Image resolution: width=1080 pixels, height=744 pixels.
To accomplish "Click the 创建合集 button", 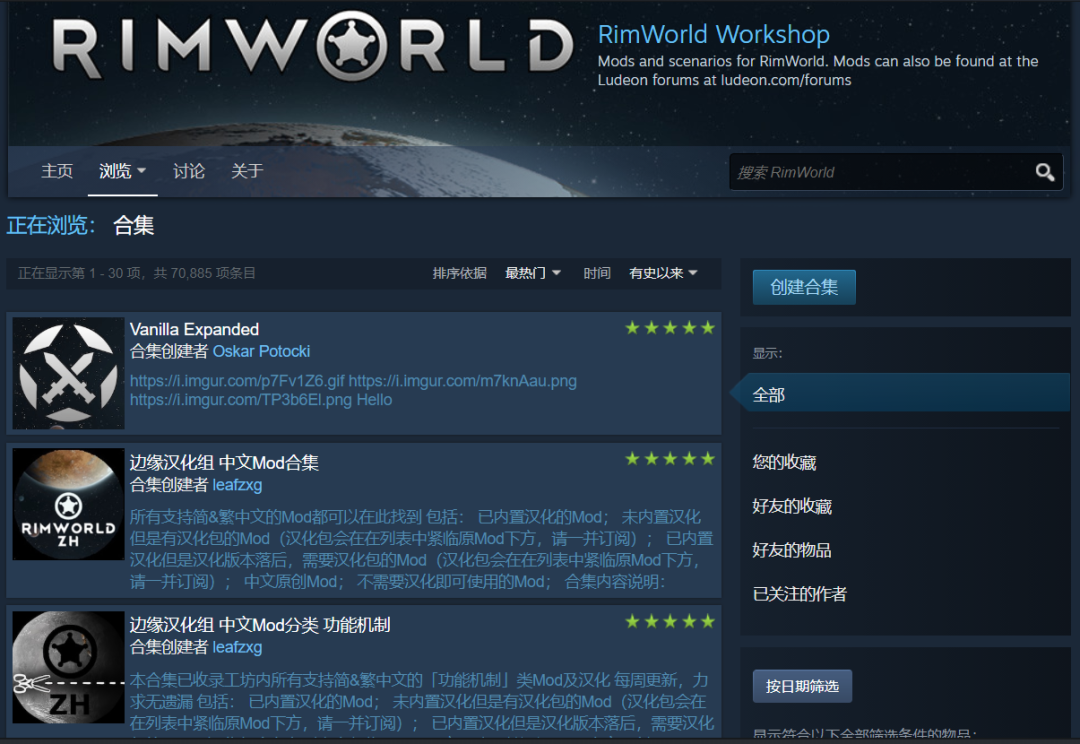I will point(804,287).
